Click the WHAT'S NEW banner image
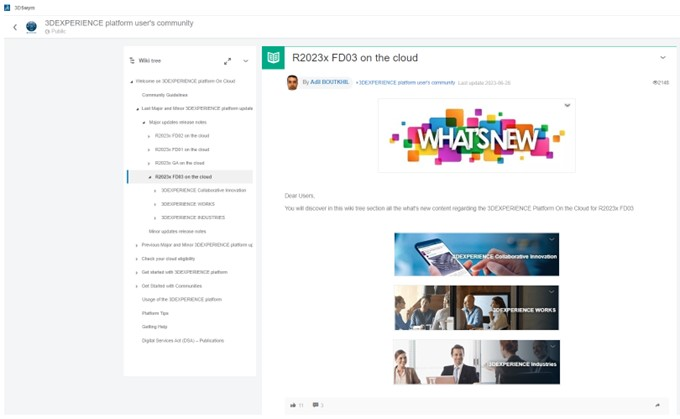Image resolution: width=680 pixels, height=419 pixels. click(x=477, y=136)
